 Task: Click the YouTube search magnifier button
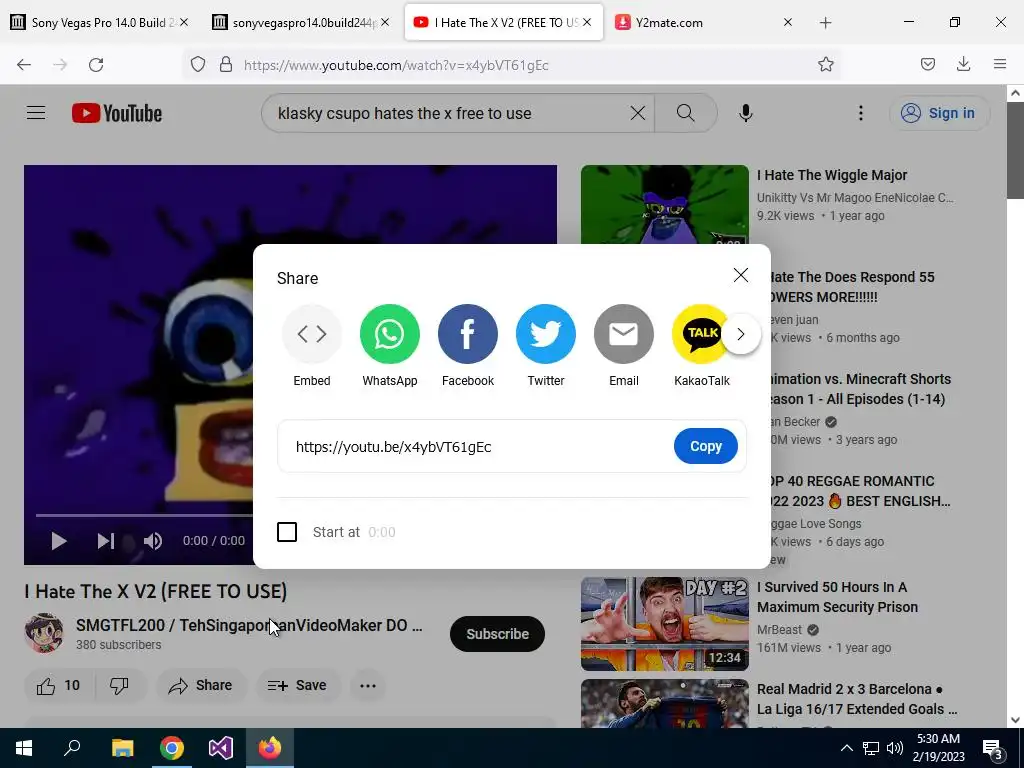686,113
